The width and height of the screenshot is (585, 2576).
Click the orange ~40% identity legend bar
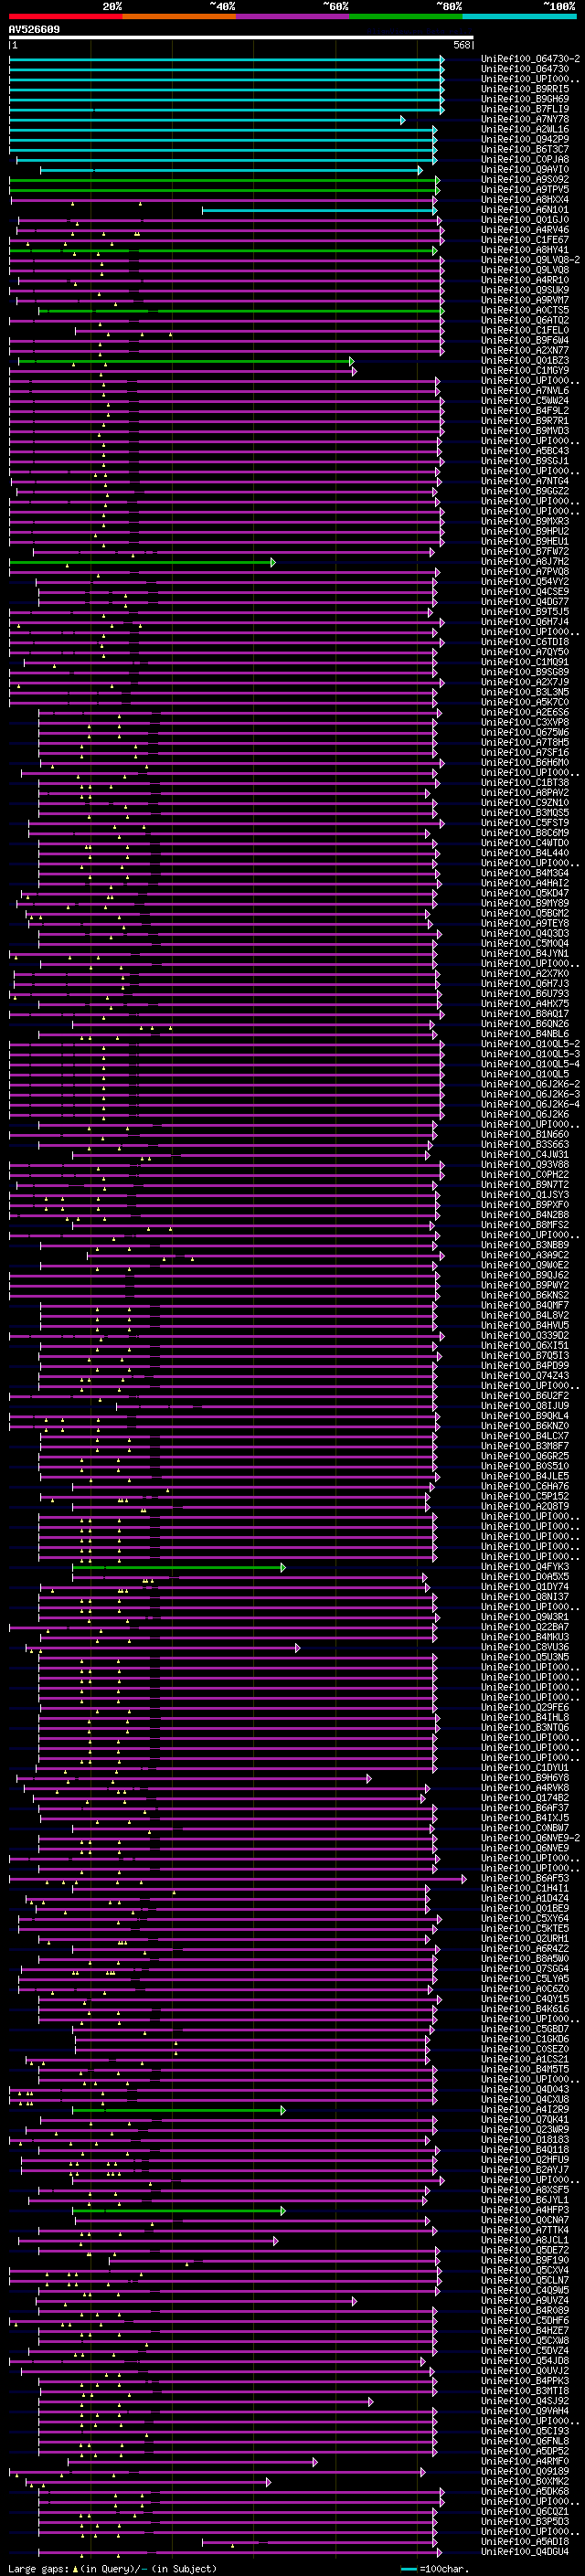tap(179, 17)
